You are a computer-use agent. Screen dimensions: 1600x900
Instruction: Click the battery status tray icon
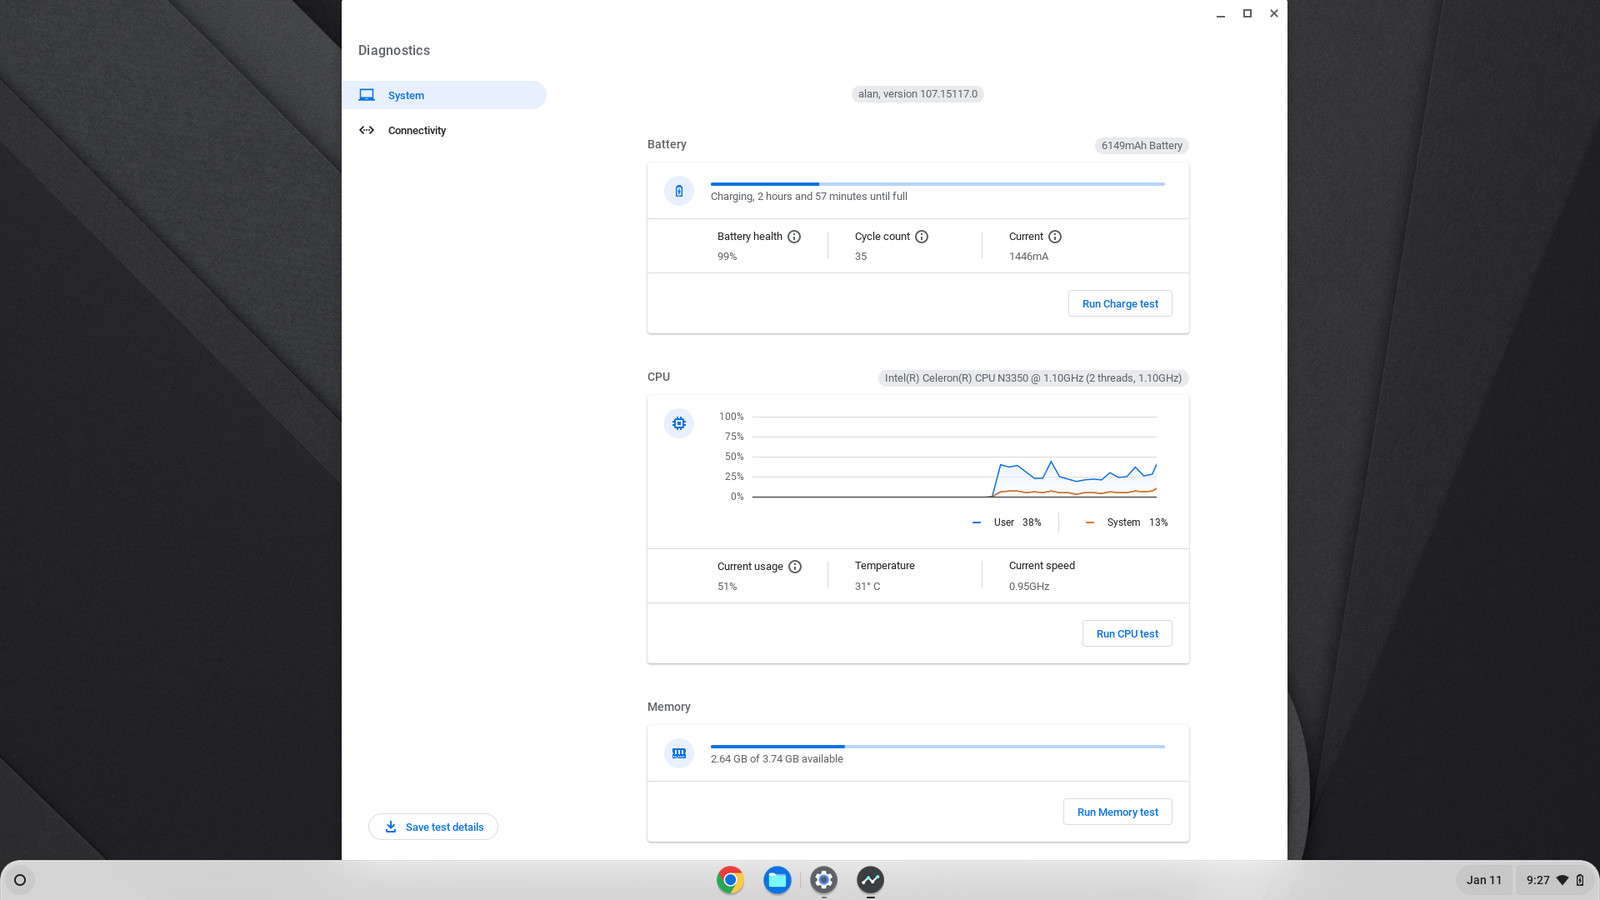point(1580,880)
